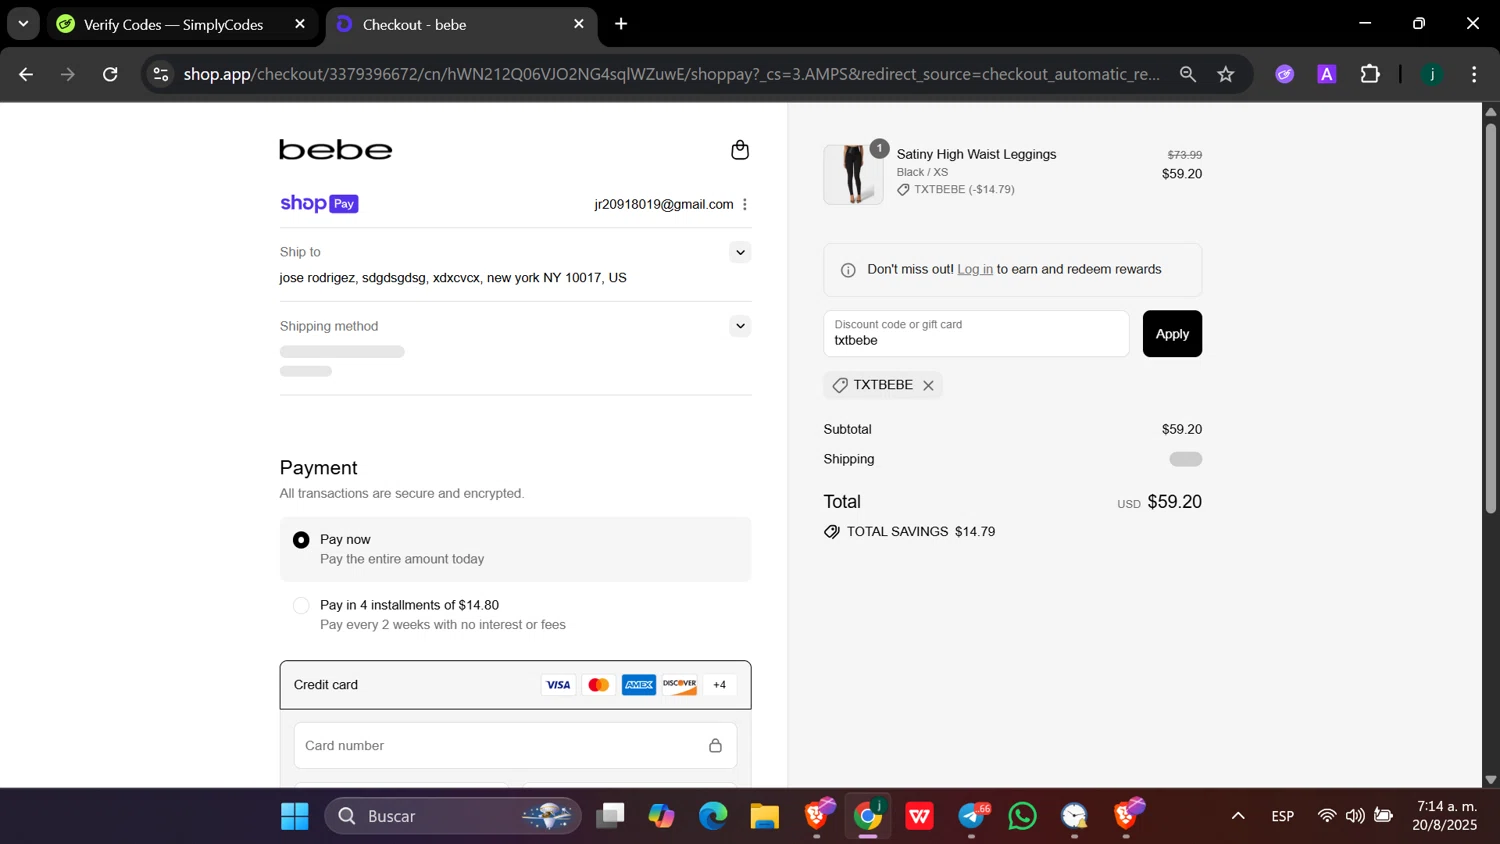The image size is (1500, 844).
Task: Expand the Ship to section
Action: (x=740, y=252)
